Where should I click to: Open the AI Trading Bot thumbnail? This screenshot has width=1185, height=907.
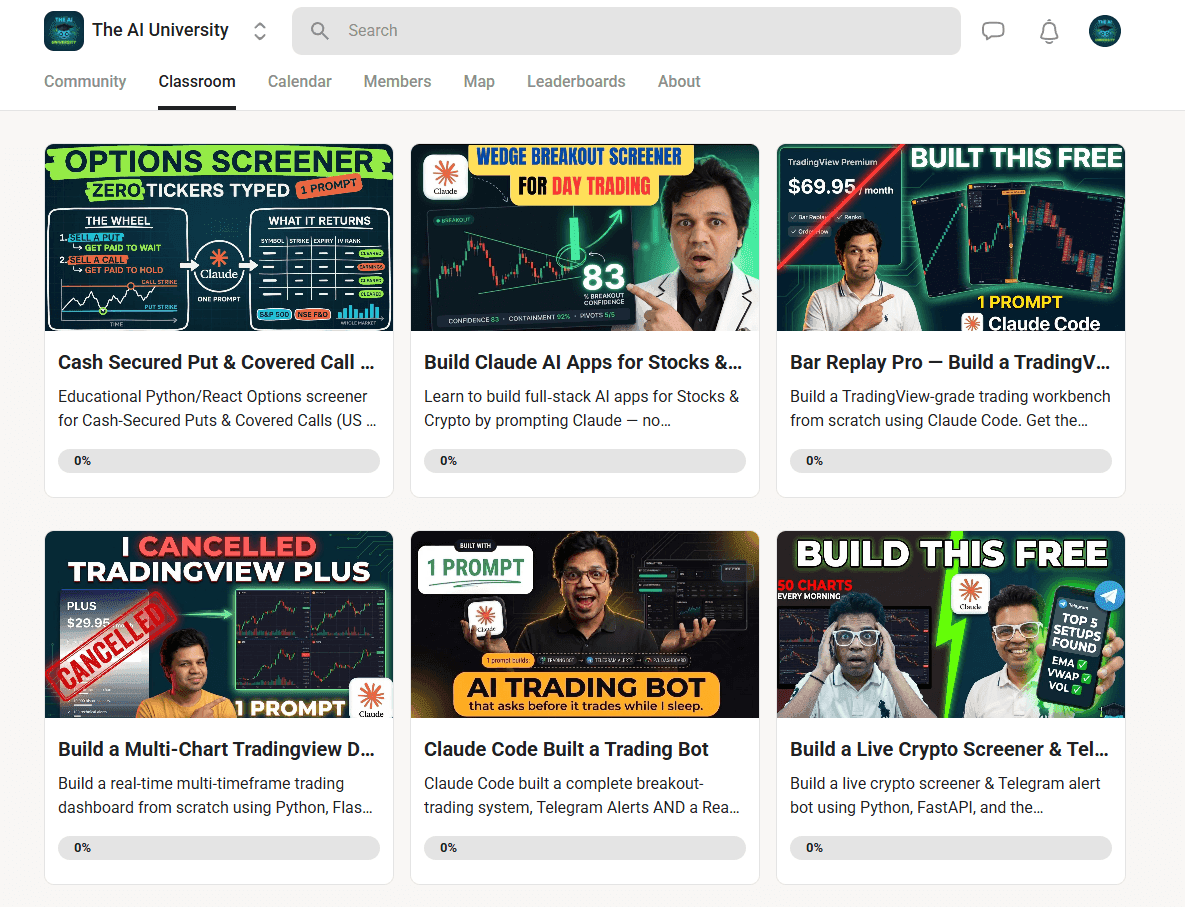coord(585,624)
